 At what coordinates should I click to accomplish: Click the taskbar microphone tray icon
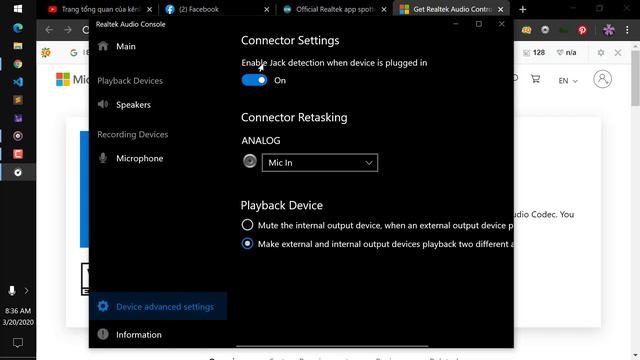point(12,291)
